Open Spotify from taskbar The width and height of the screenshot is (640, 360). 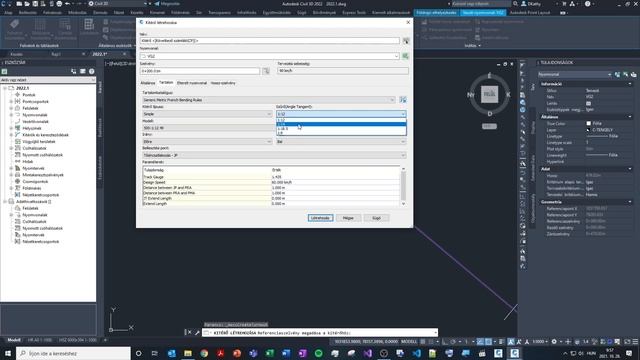coord(318,353)
